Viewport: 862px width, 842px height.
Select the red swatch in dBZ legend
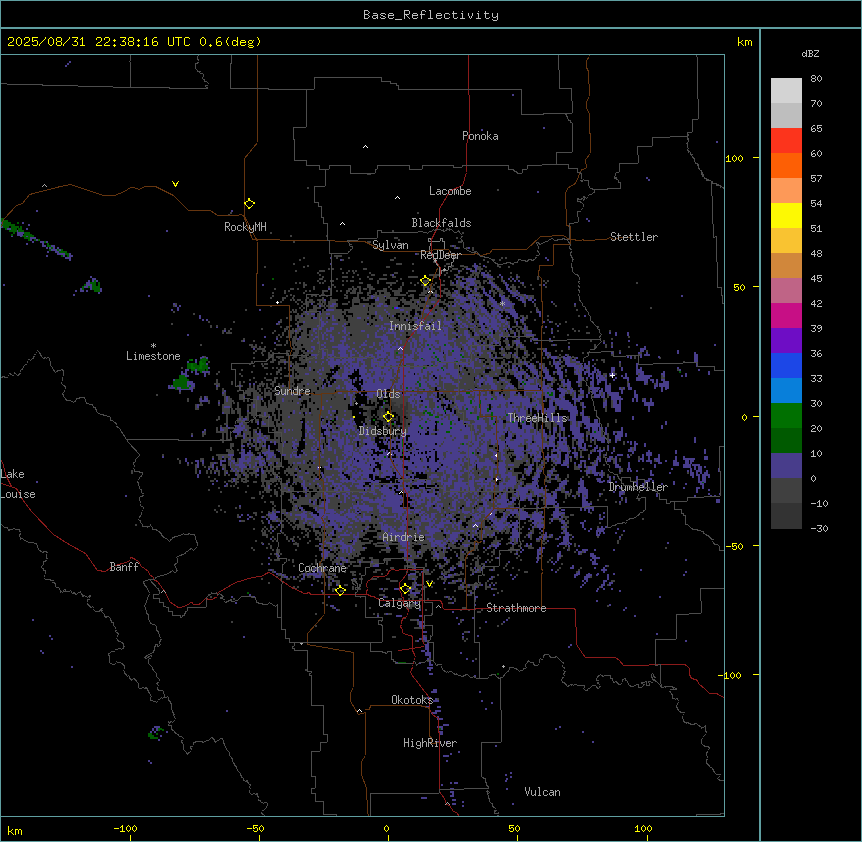click(x=786, y=140)
